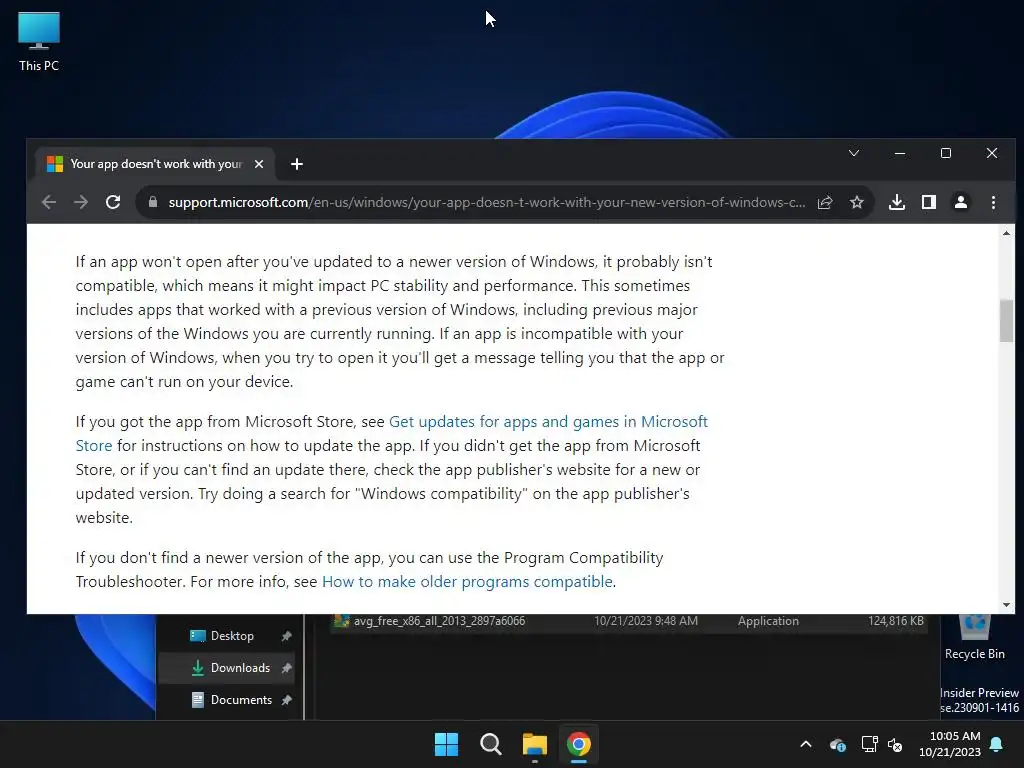Click OneDrive cloud tray icon
The width and height of the screenshot is (1024, 768).
[838, 744]
